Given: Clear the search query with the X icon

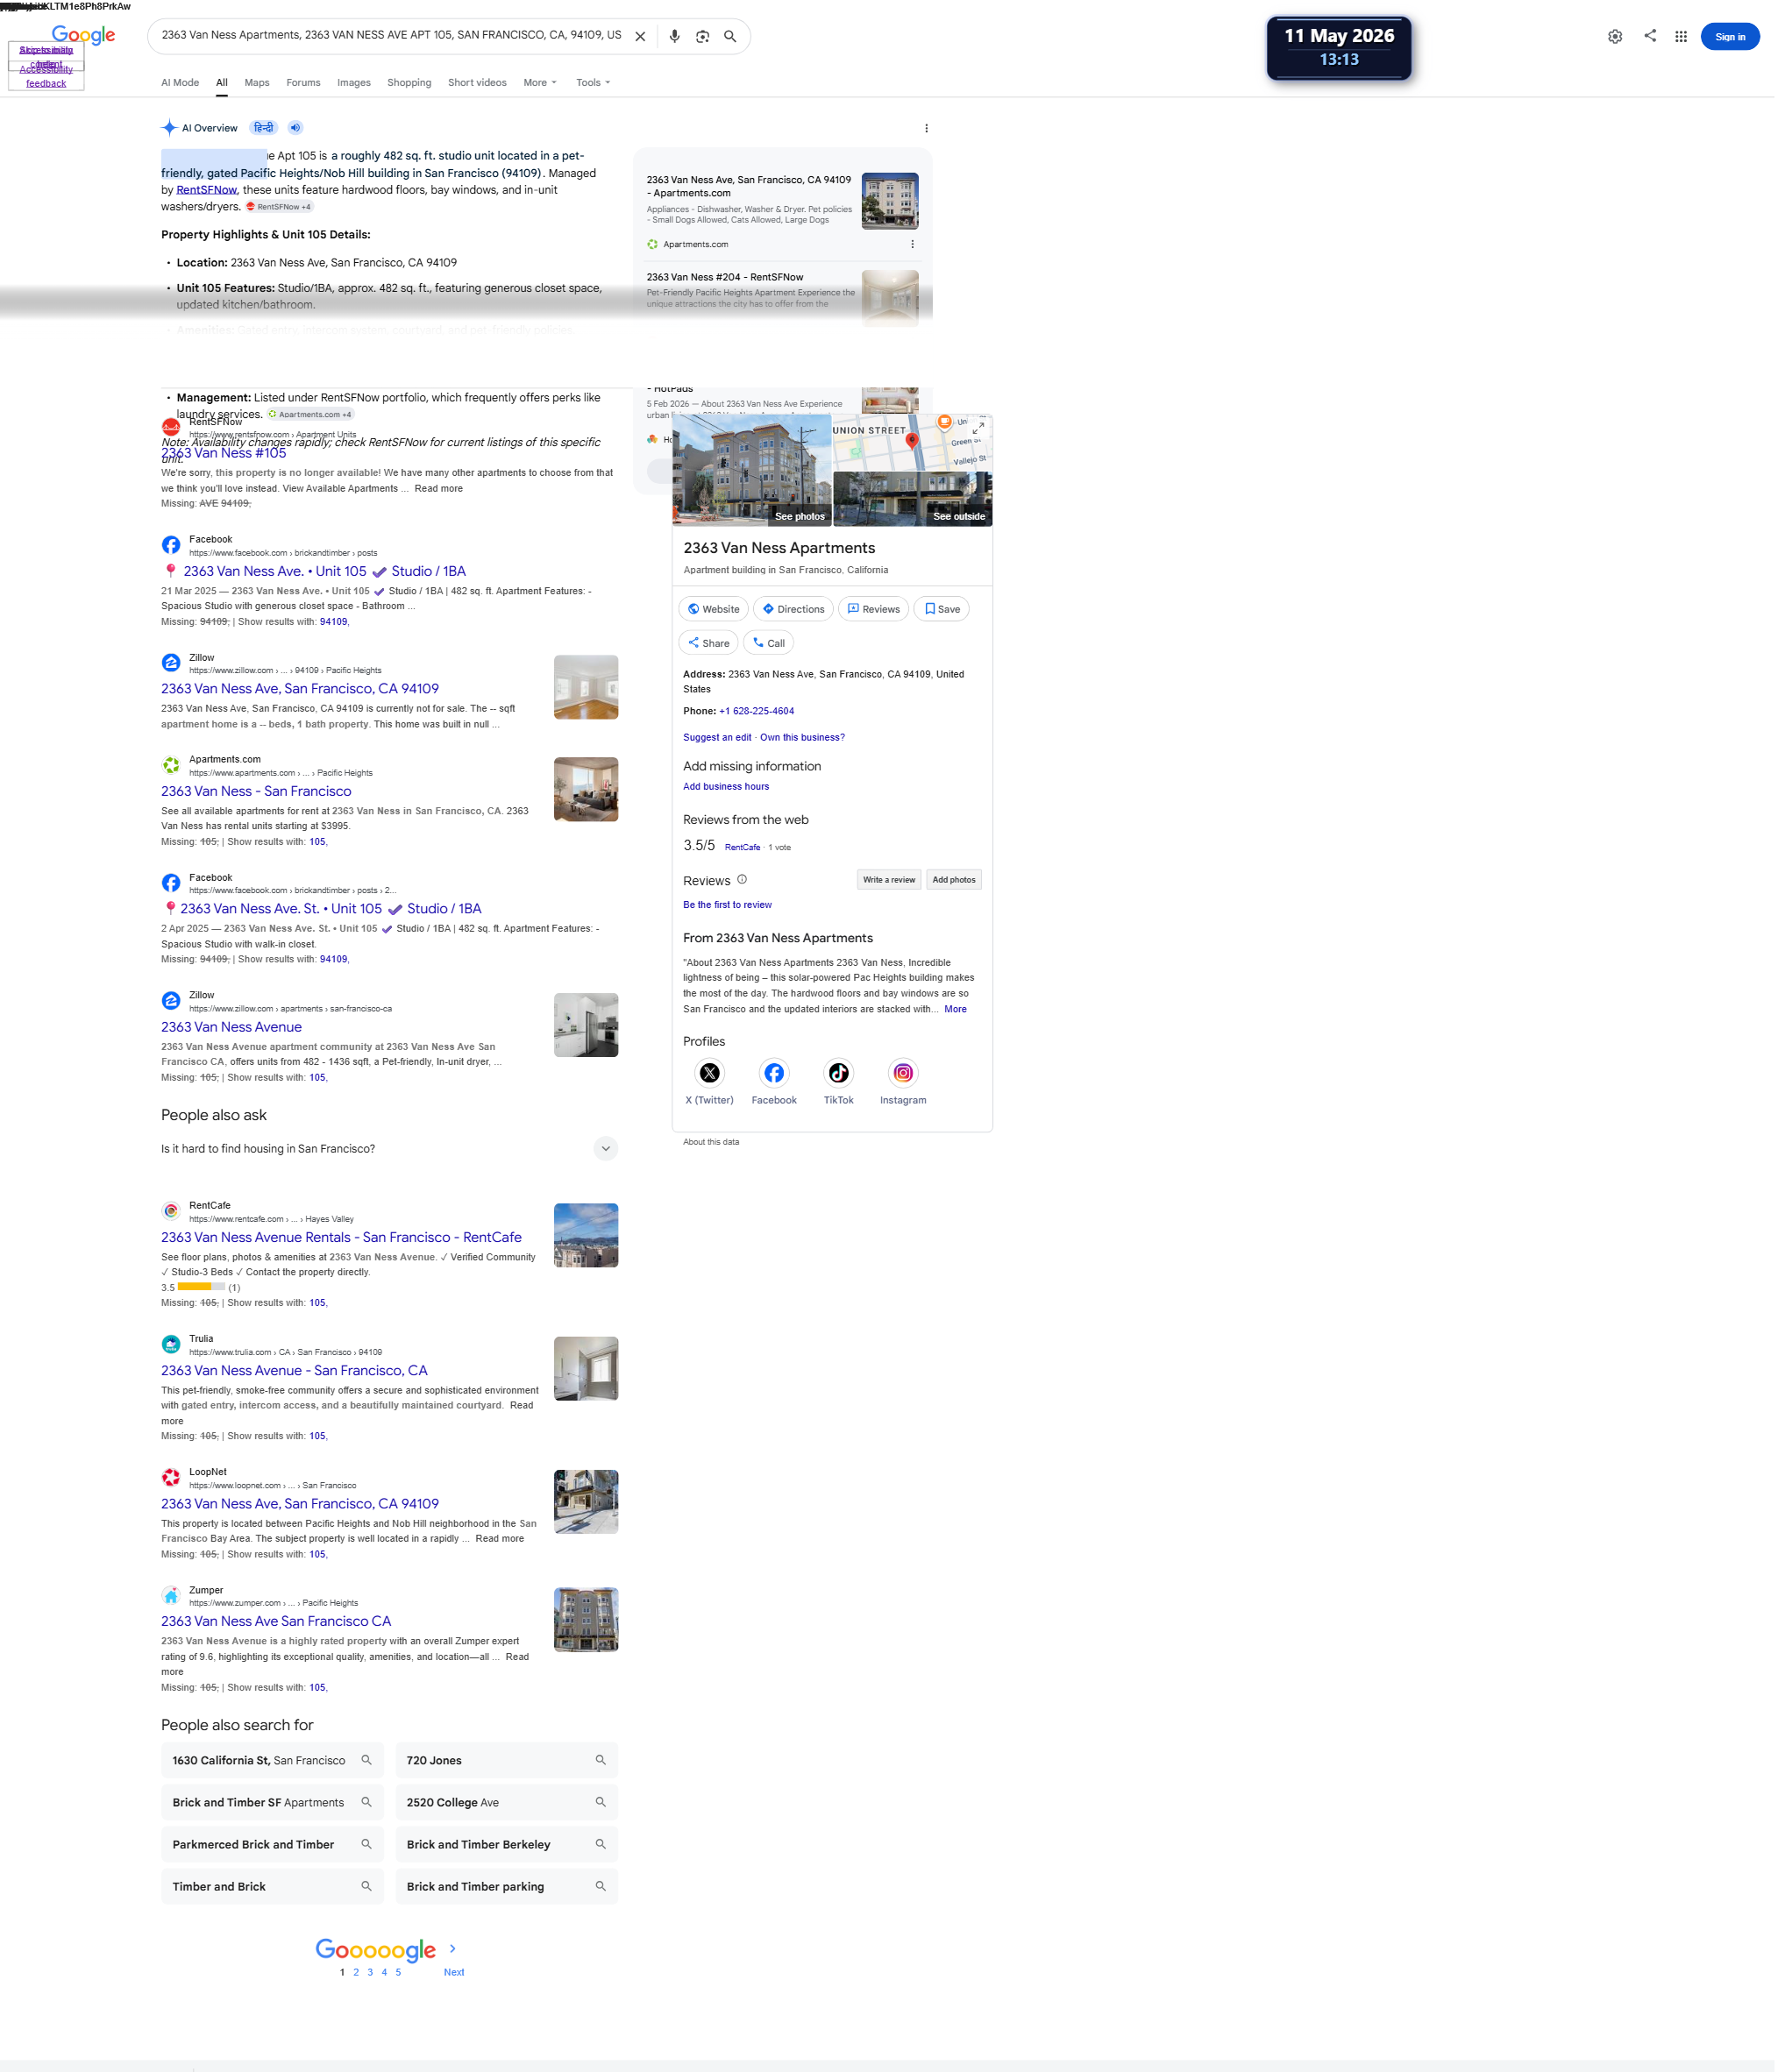Looking at the screenshot, I should [644, 37].
